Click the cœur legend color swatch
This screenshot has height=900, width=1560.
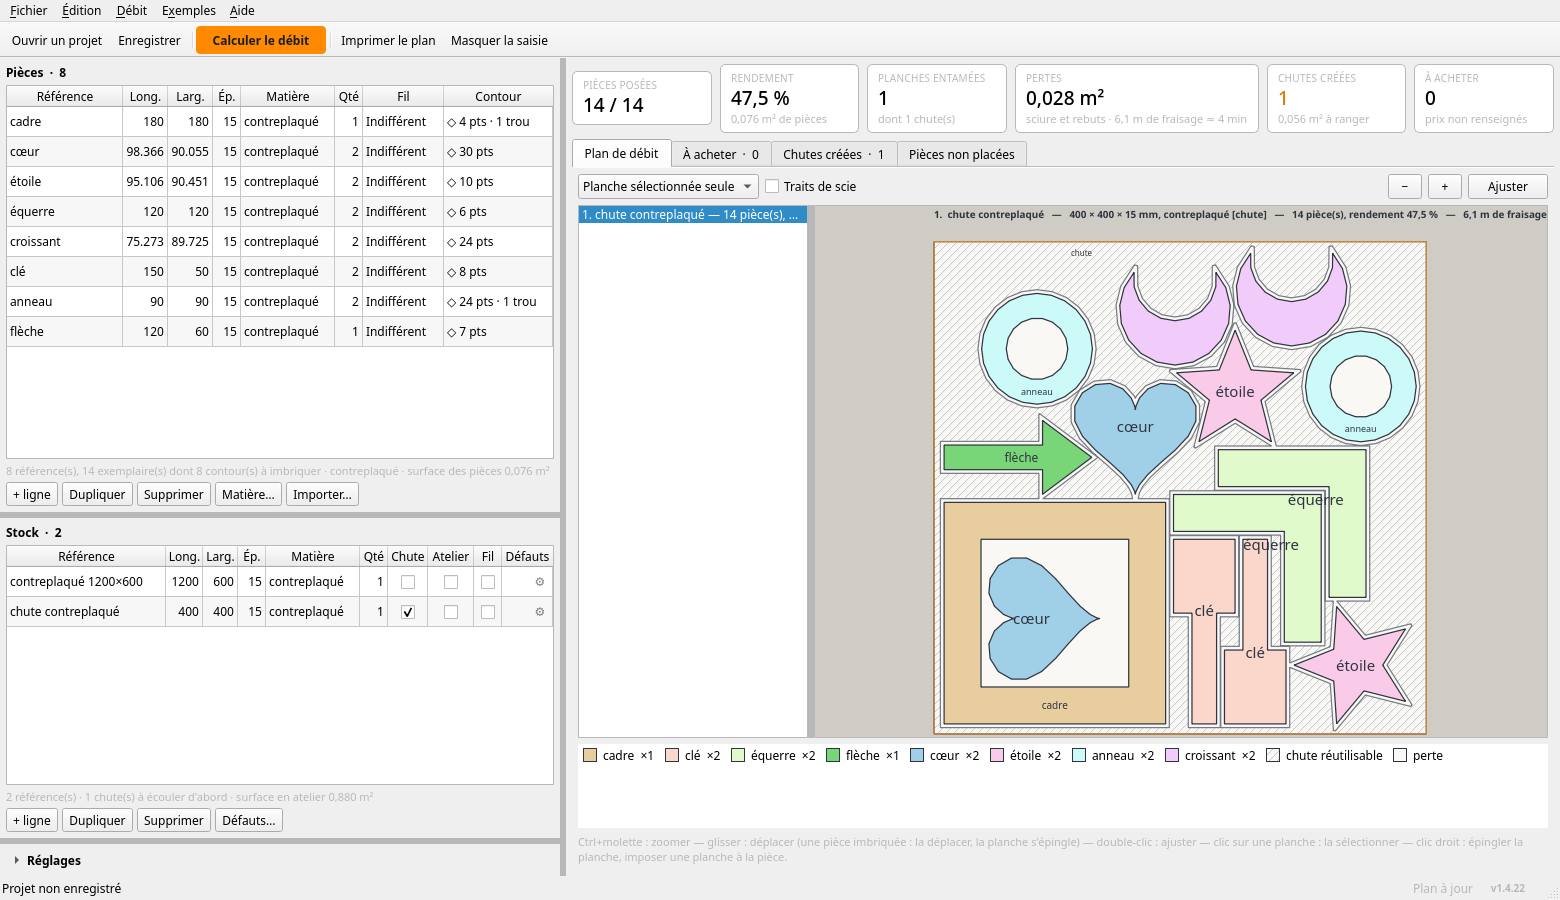click(x=917, y=756)
